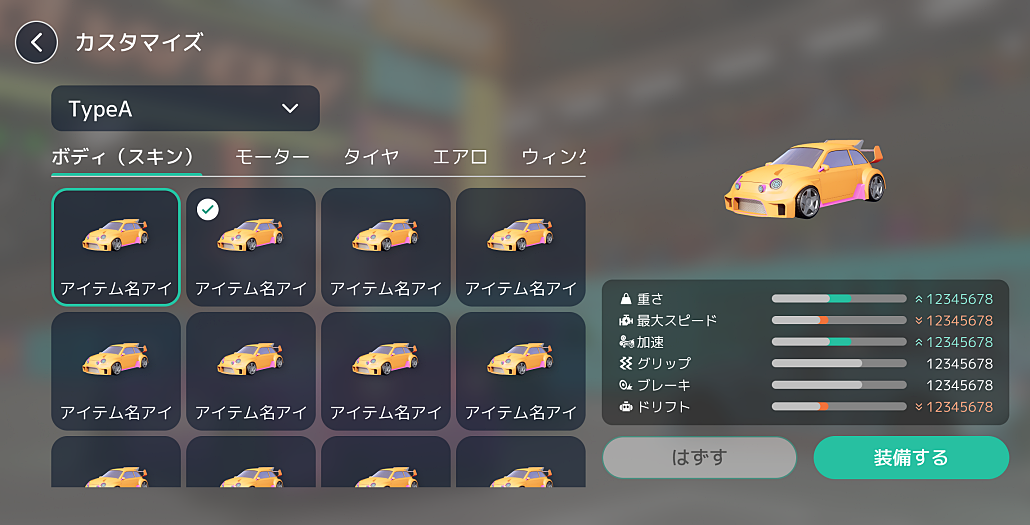Expand the list with the TypeA chevron
The image size is (1030, 525).
pyautogui.click(x=290, y=108)
